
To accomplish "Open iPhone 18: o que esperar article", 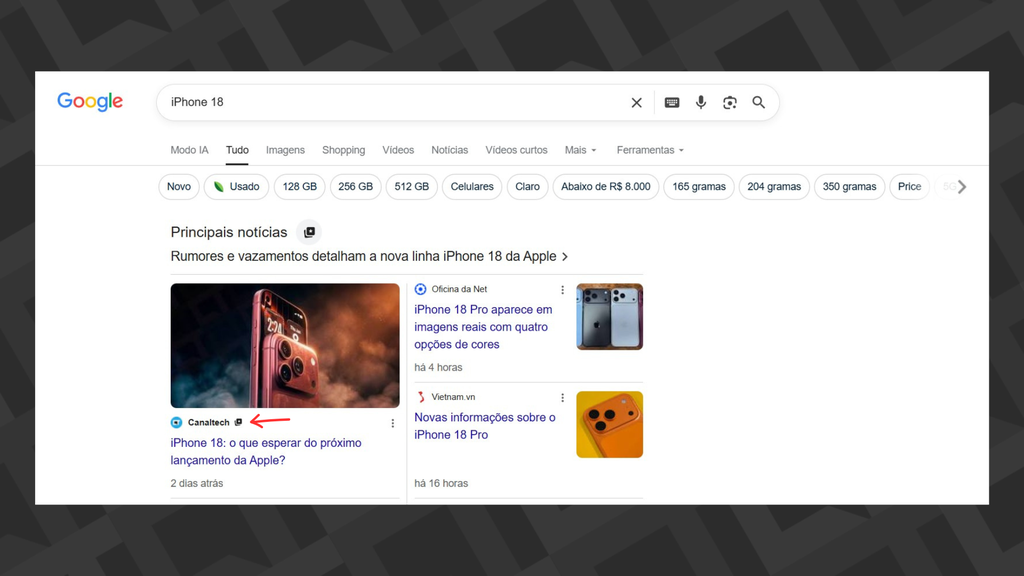I will point(266,451).
